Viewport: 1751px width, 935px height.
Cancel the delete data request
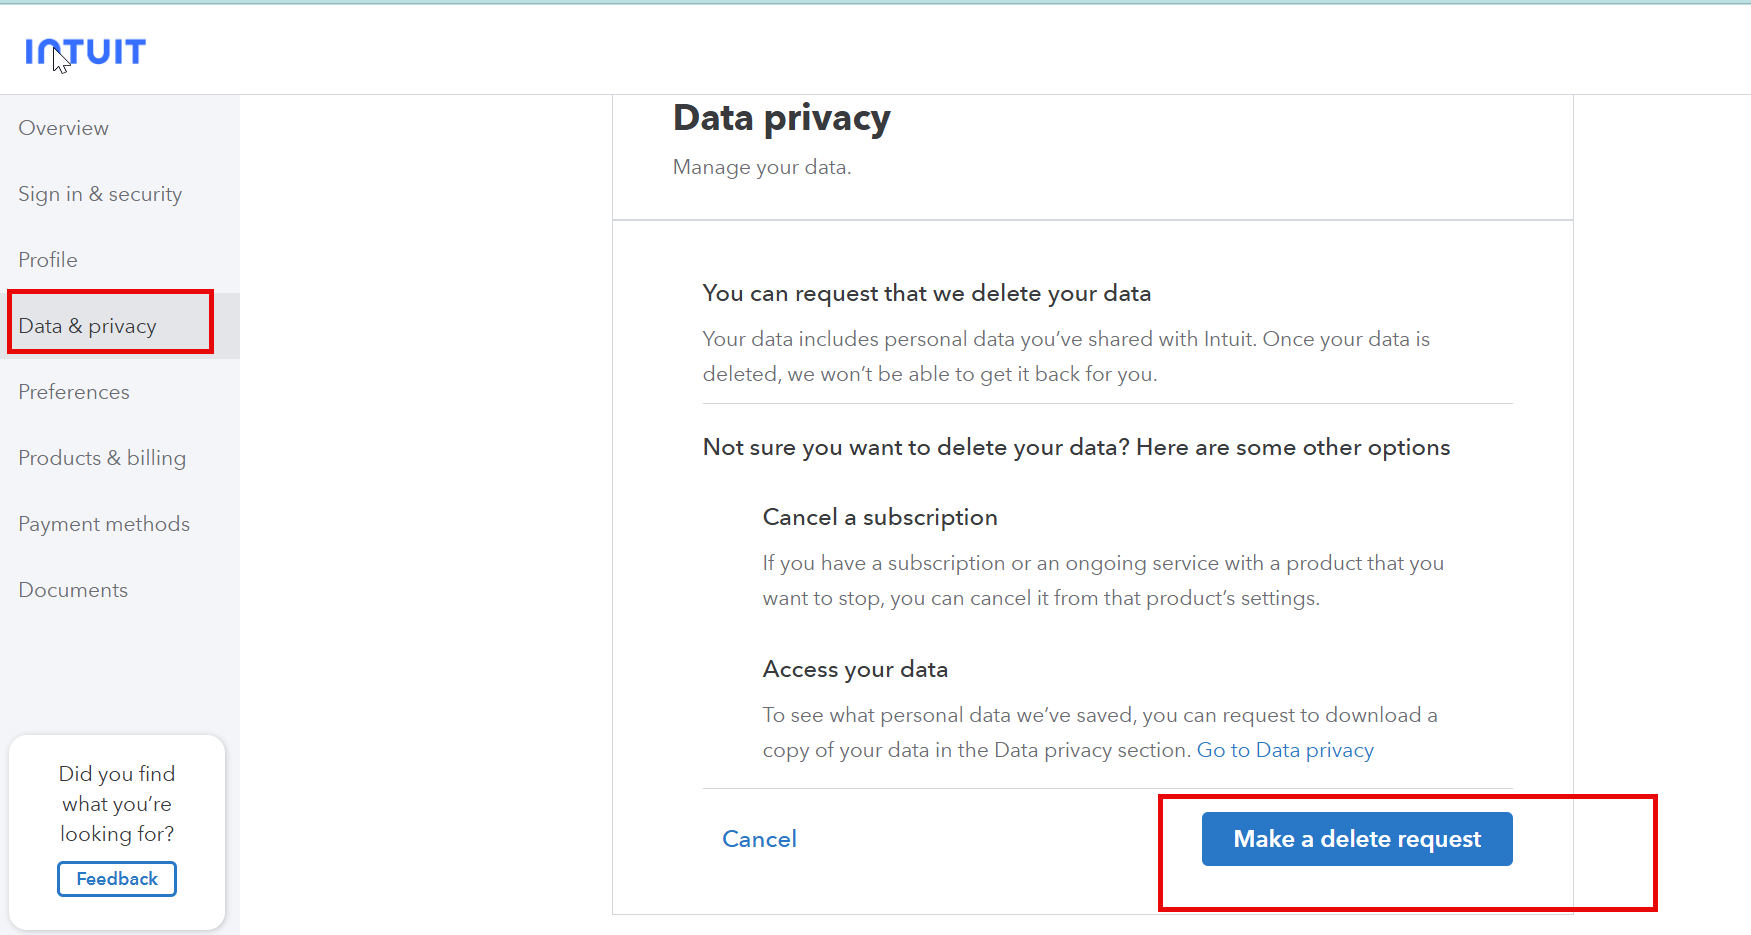759,839
